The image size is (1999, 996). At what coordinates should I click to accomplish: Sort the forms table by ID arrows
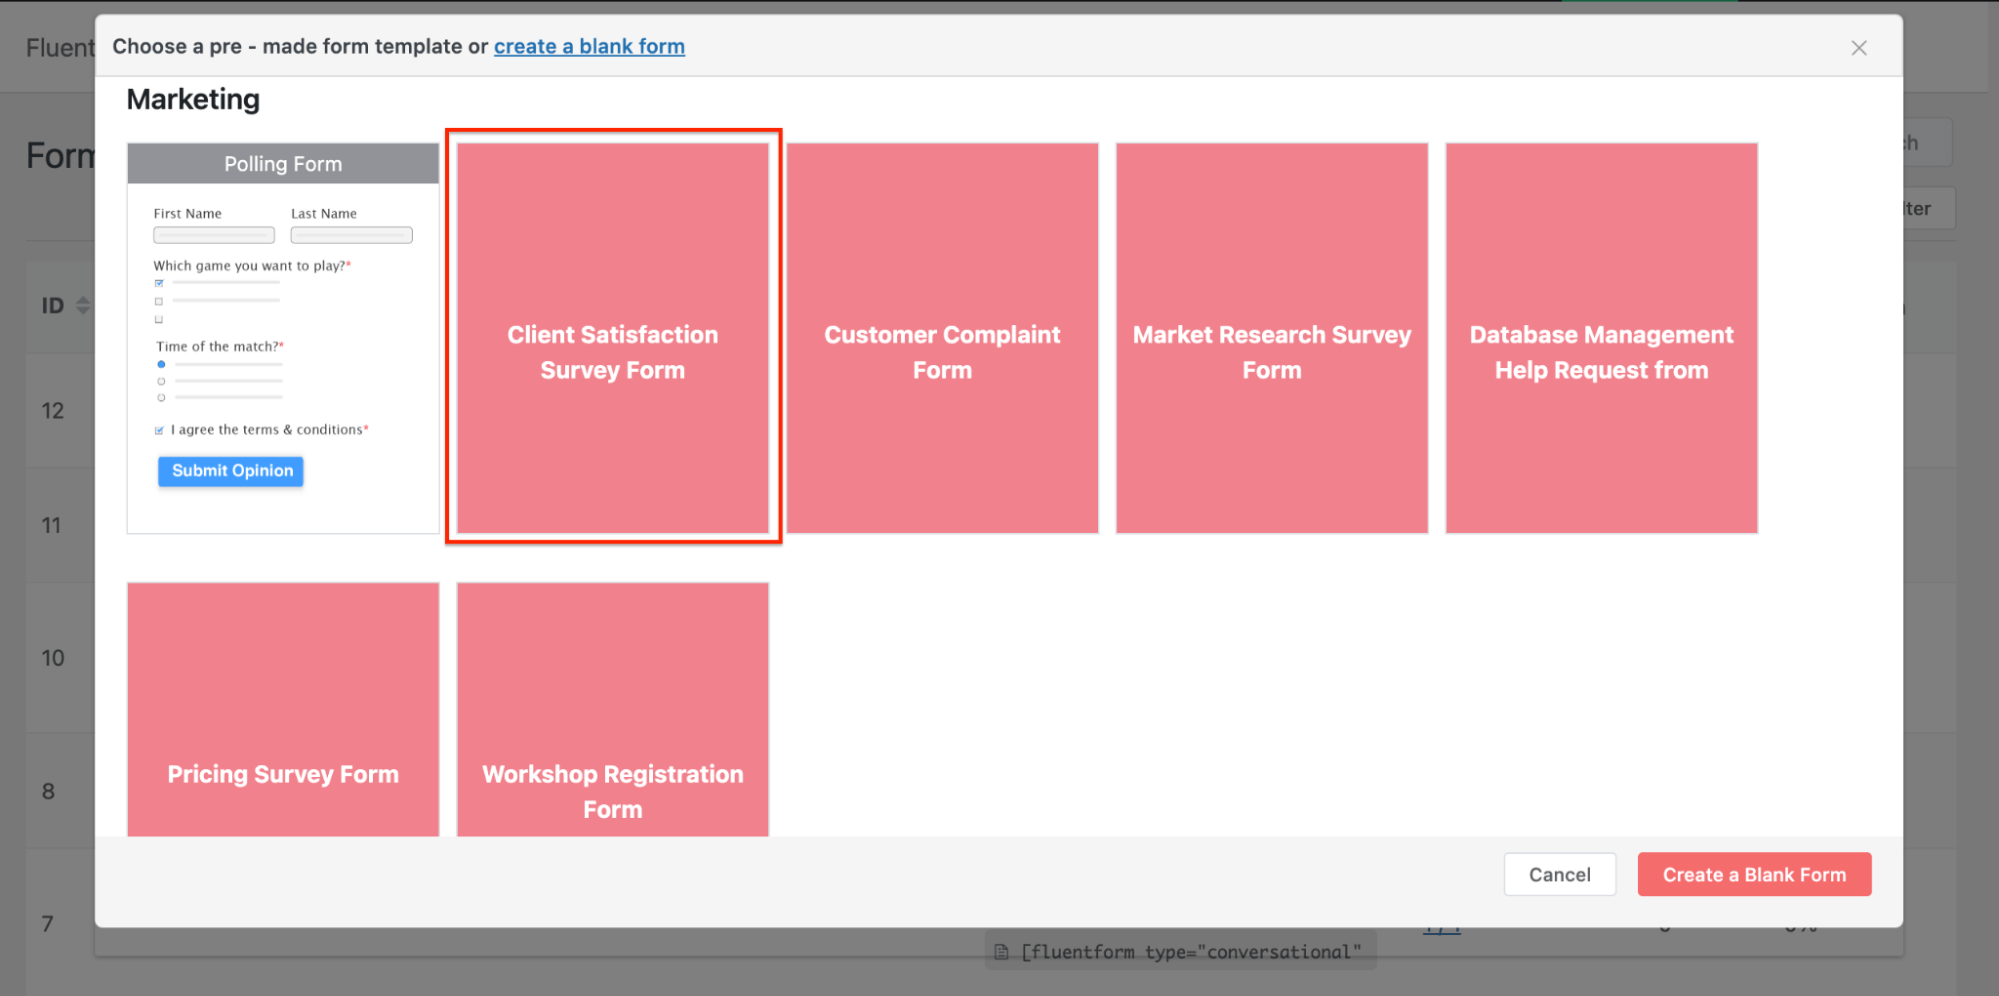tap(83, 306)
